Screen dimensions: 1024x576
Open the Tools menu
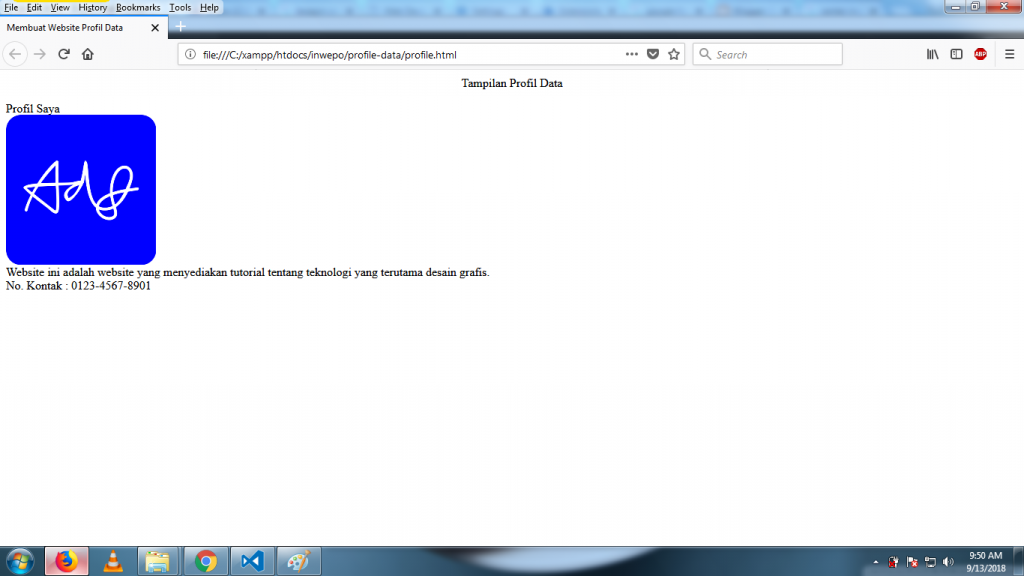180,7
